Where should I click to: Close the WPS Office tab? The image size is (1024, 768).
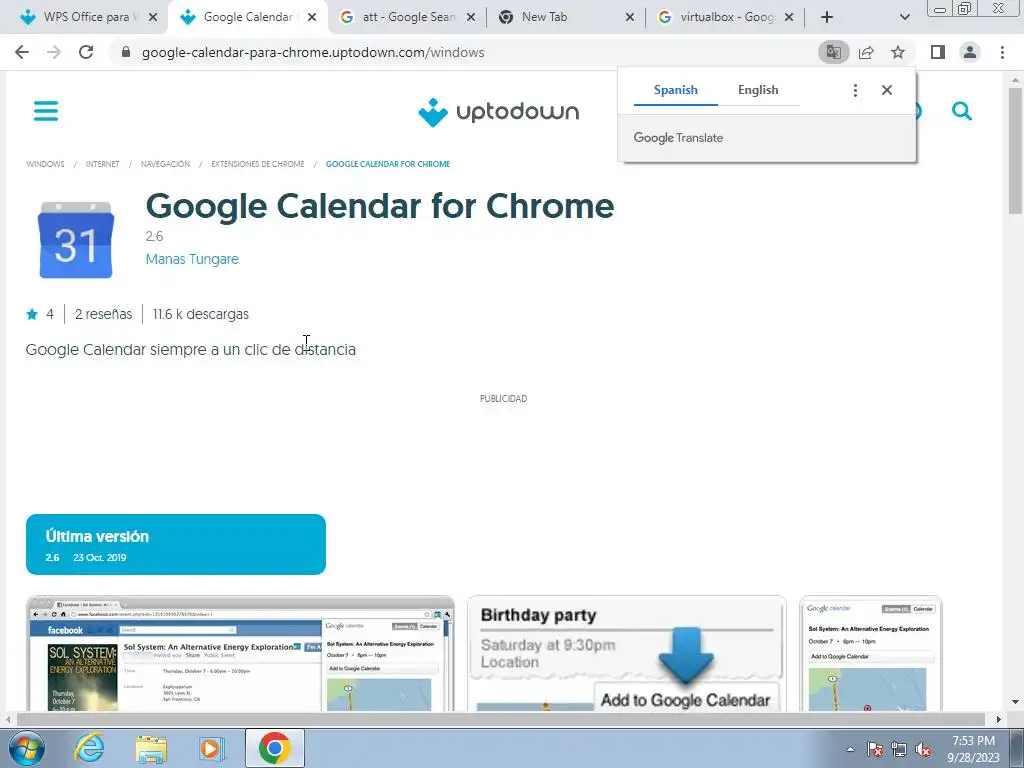(153, 17)
